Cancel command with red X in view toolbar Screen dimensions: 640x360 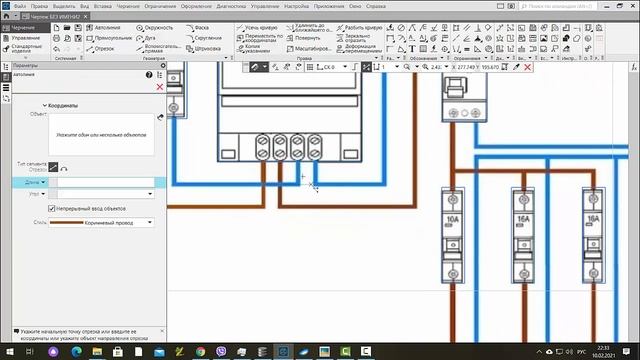527,67
